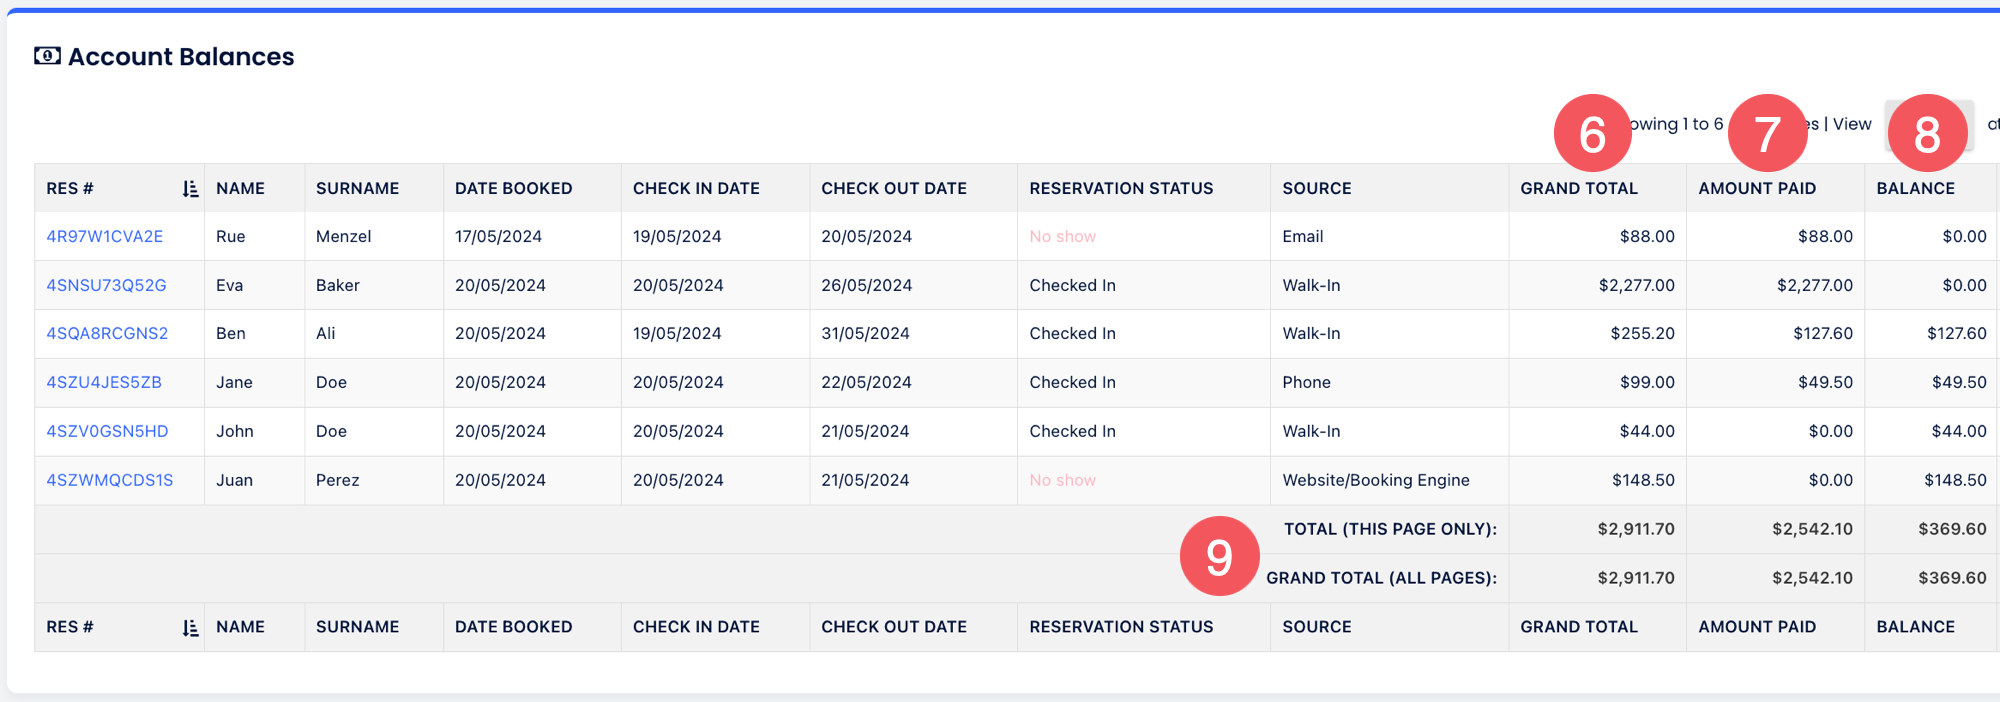Open Ben Ali's reservation 4SQA8RCGNS2

(107, 334)
